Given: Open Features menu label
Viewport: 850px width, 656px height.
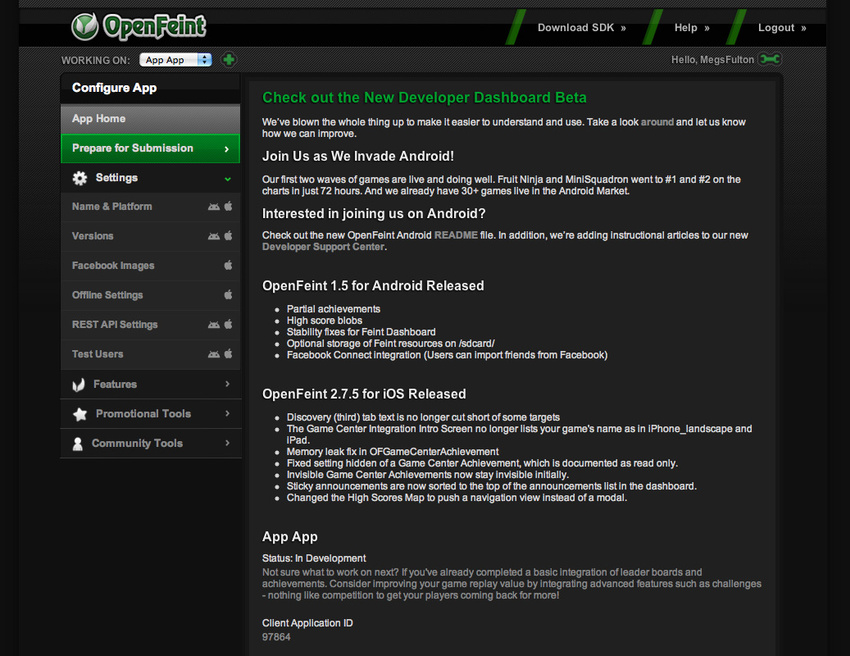Looking at the screenshot, I should click(x=115, y=384).
